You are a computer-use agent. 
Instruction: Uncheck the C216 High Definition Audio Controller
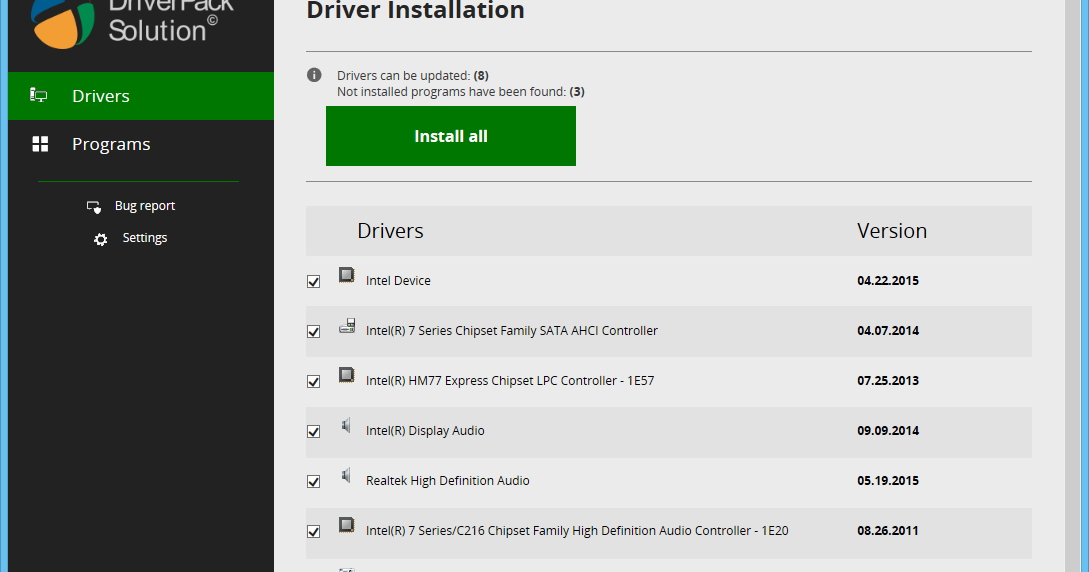(314, 531)
